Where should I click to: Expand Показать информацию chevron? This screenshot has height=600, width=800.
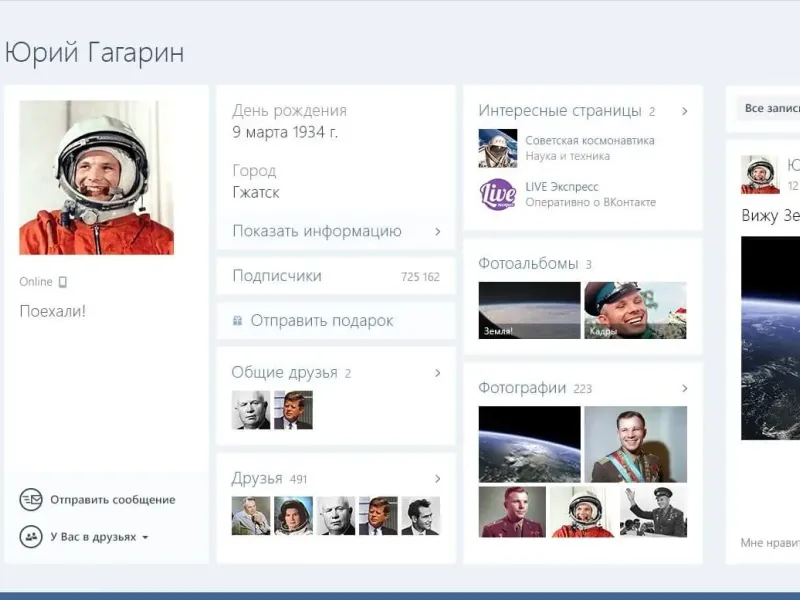click(438, 232)
